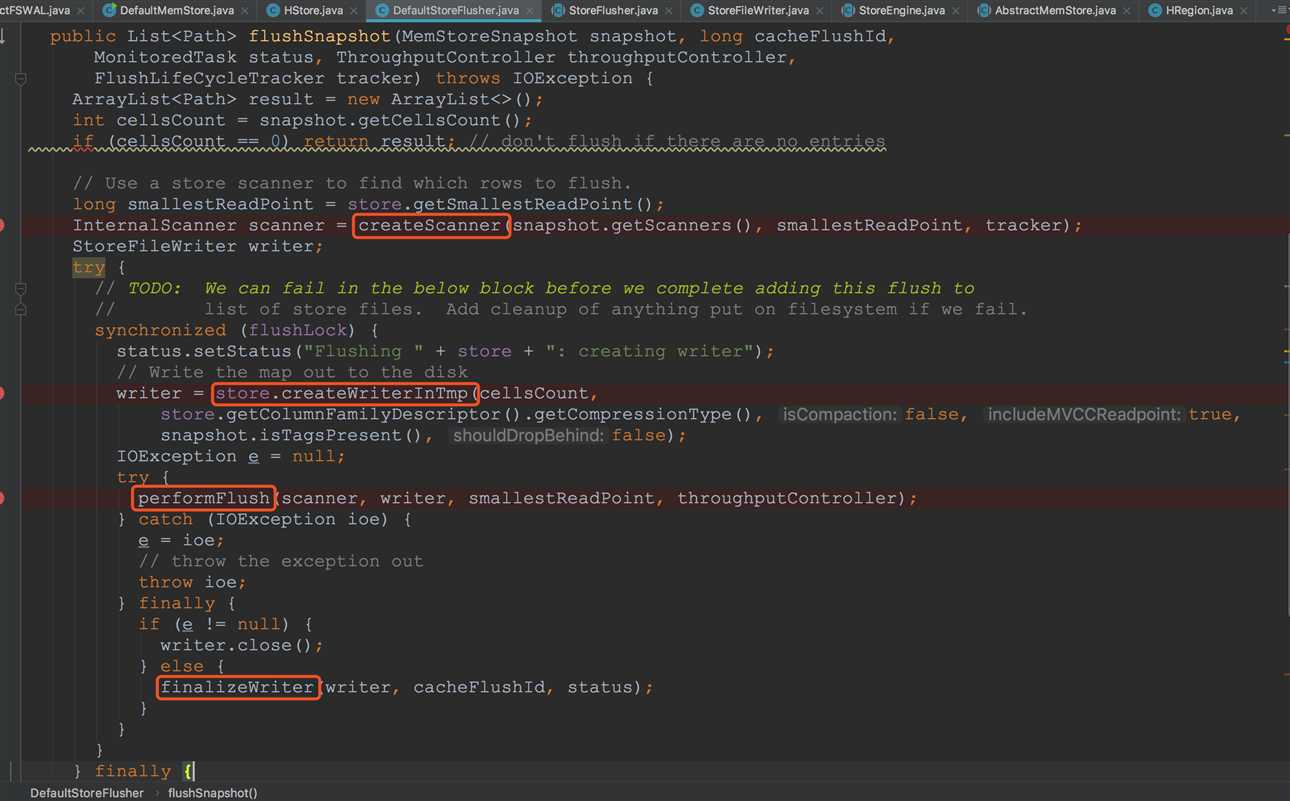Click the includeMVCCReadpoint: inlay hint
The image size is (1290, 801).
pos(1084,414)
